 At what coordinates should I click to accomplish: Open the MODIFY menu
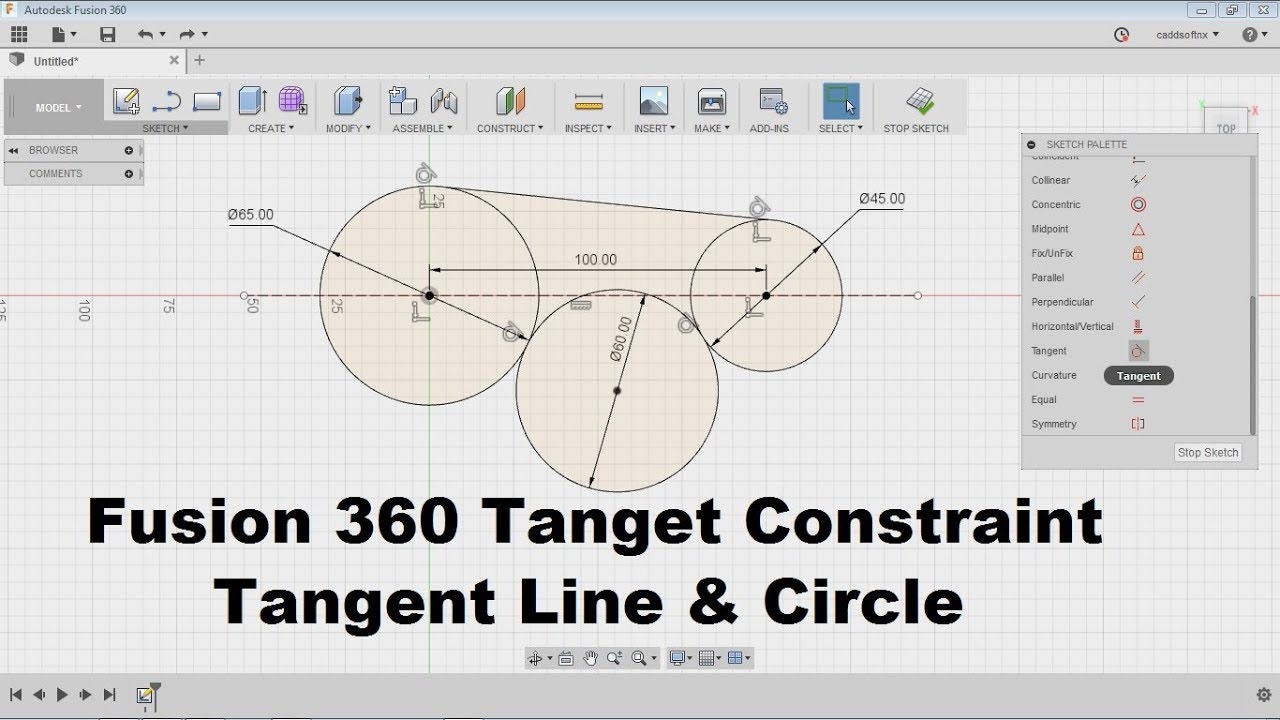click(348, 129)
